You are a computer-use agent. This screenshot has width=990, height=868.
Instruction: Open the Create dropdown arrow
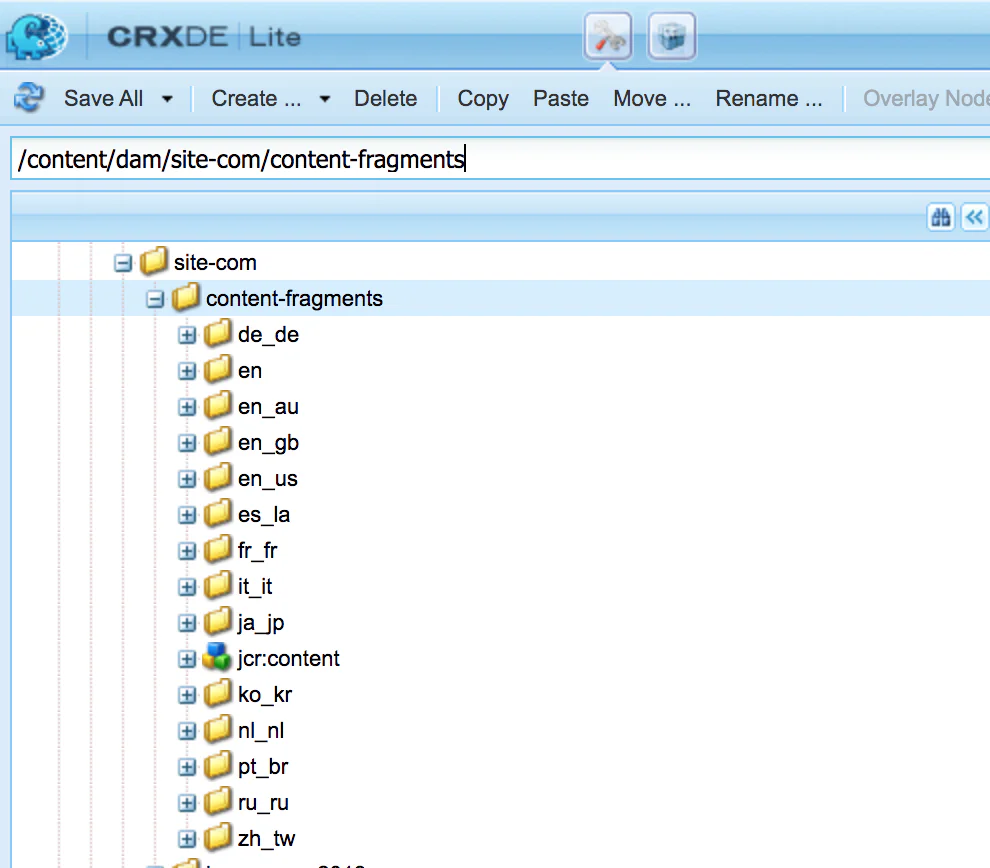point(325,99)
